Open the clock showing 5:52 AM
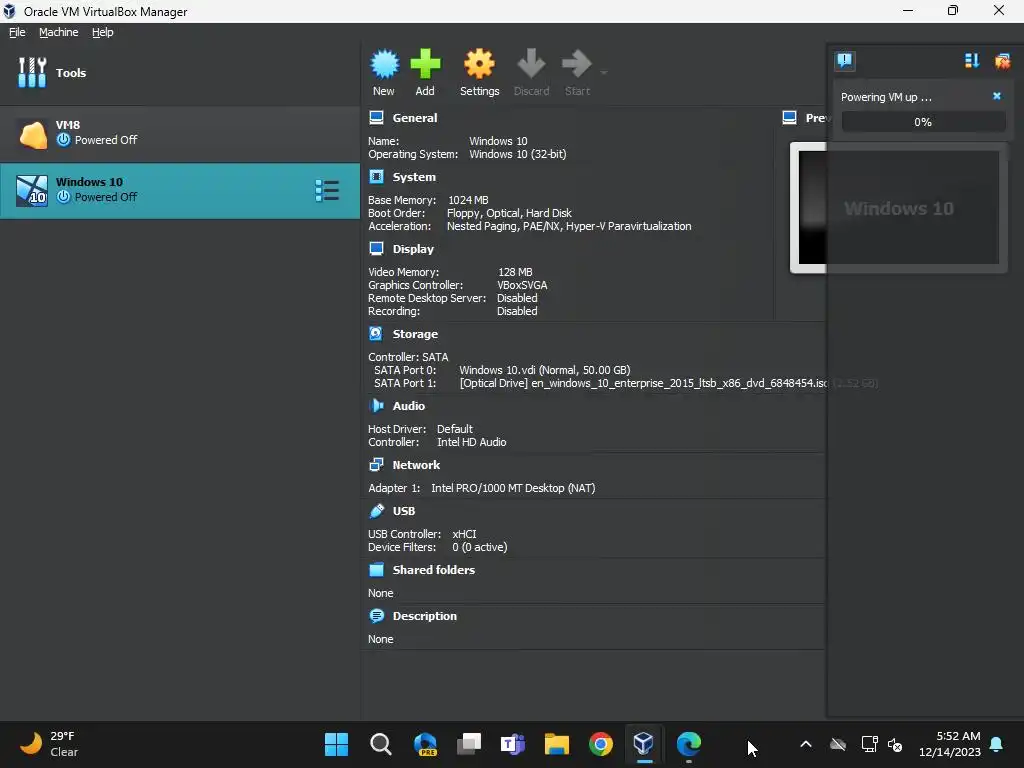 click(950, 744)
